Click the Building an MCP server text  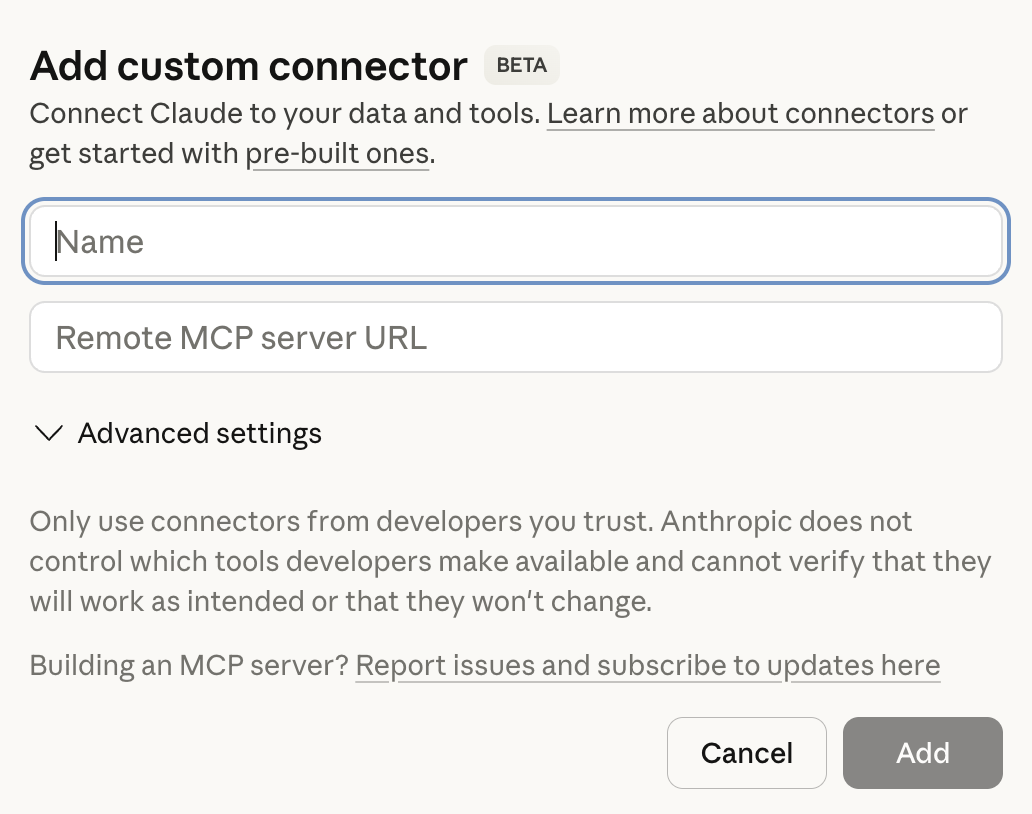pyautogui.click(x=190, y=665)
